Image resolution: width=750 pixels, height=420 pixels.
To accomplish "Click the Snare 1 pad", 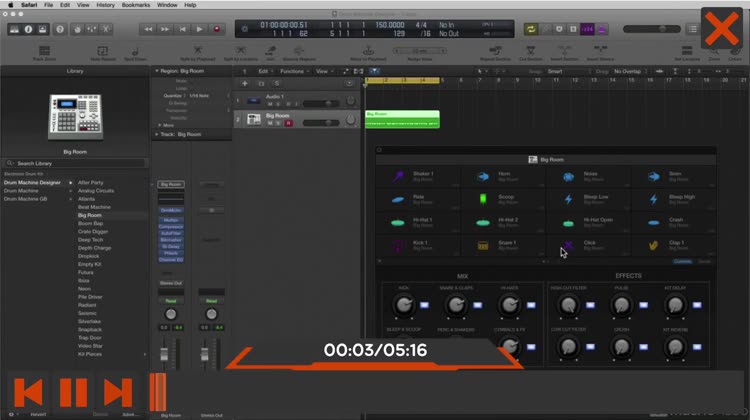I will (503, 245).
